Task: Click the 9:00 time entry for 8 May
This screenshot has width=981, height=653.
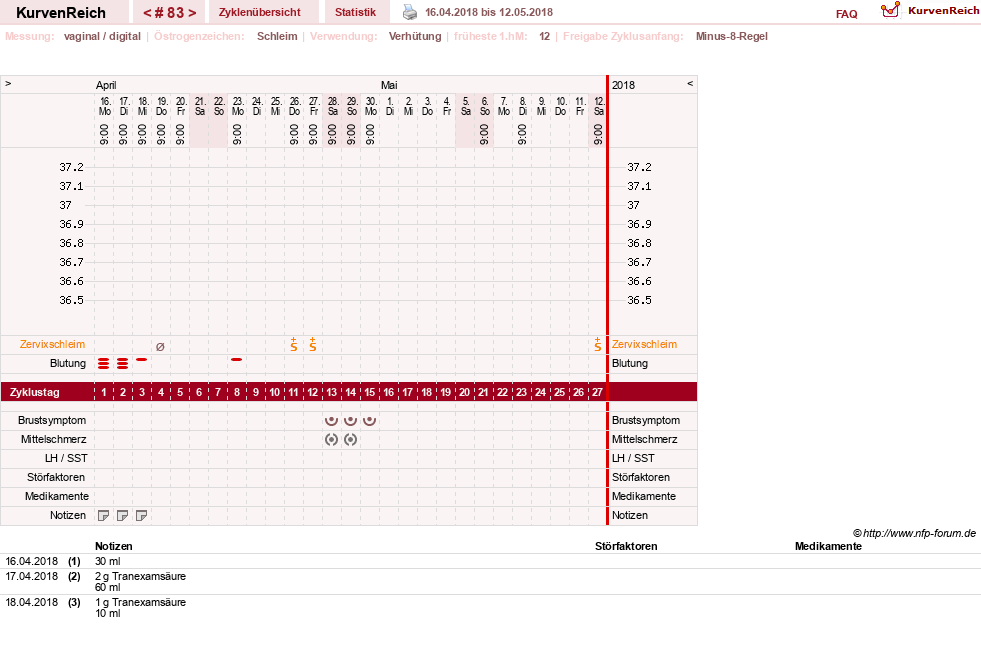Action: pos(522,134)
